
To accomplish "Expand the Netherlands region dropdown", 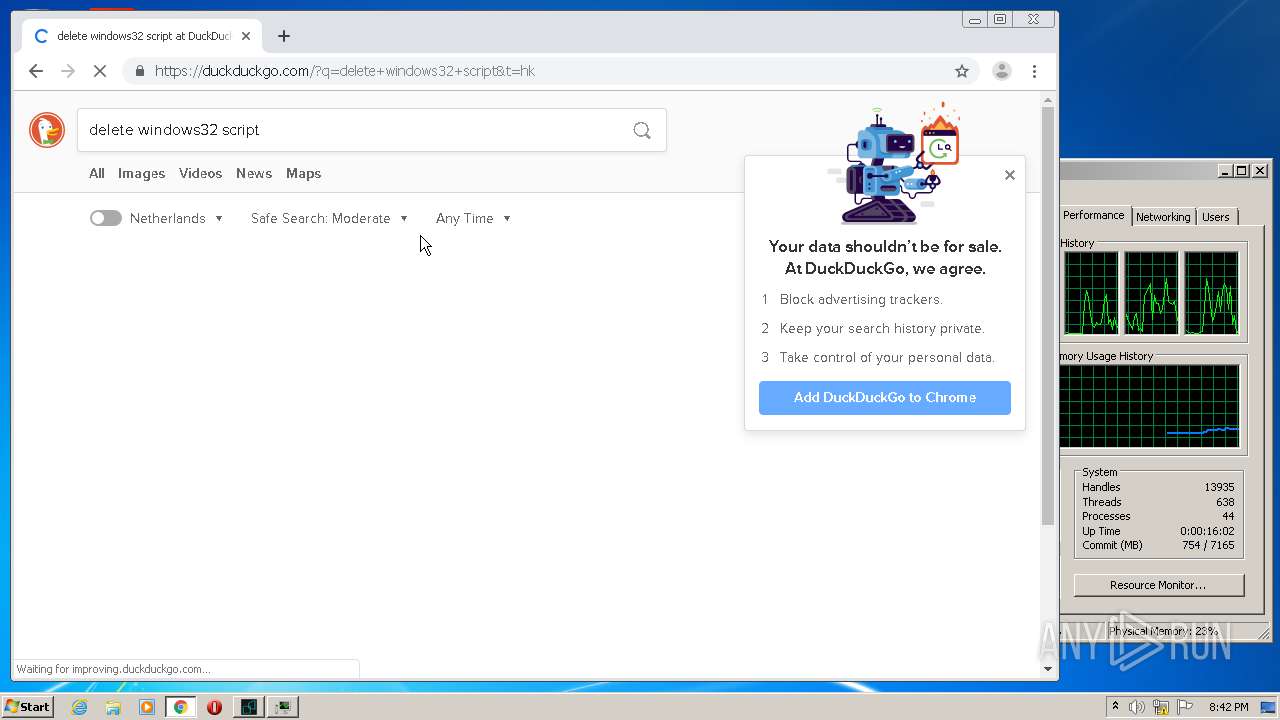I will (x=177, y=218).
